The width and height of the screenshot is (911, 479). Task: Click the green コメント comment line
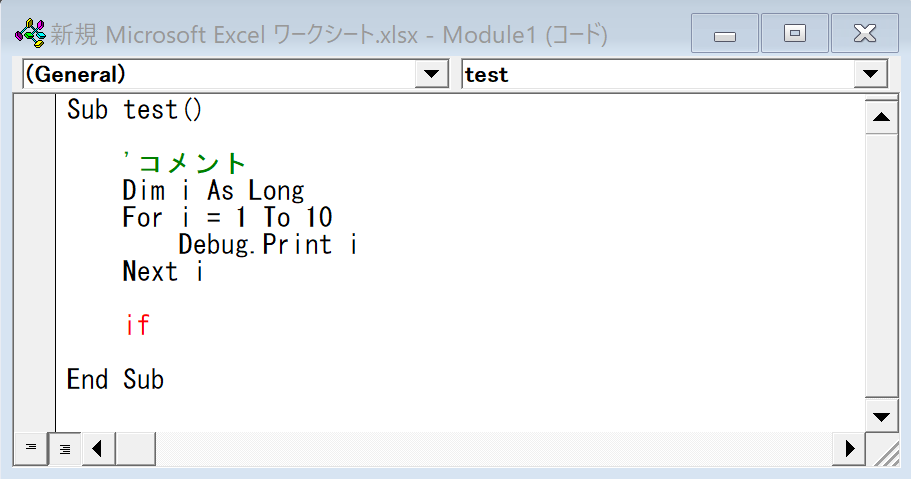click(184, 163)
